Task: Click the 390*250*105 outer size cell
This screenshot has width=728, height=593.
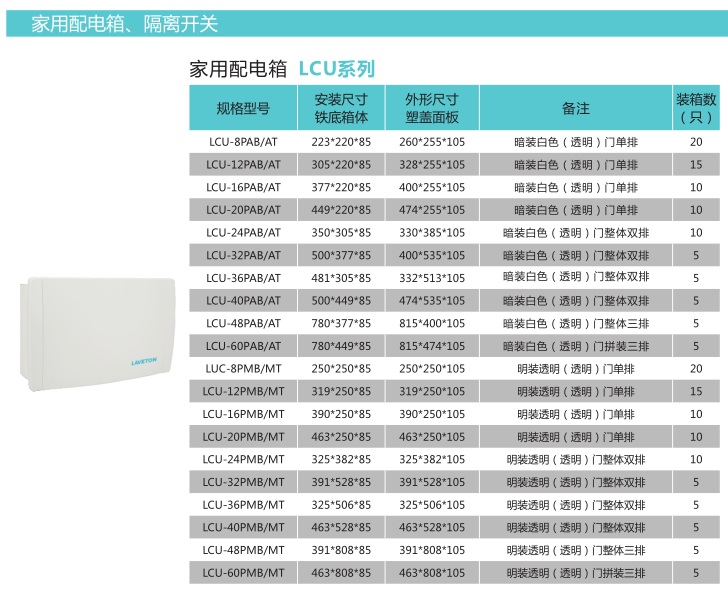Action: coord(432,414)
